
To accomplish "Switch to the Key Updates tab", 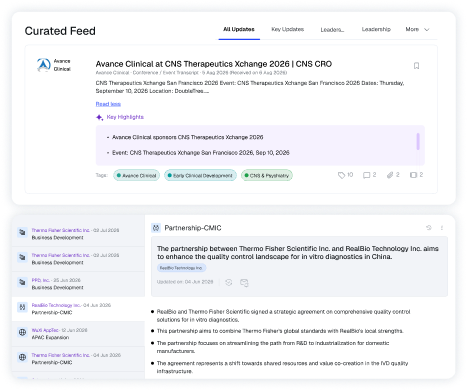I will (x=288, y=29).
